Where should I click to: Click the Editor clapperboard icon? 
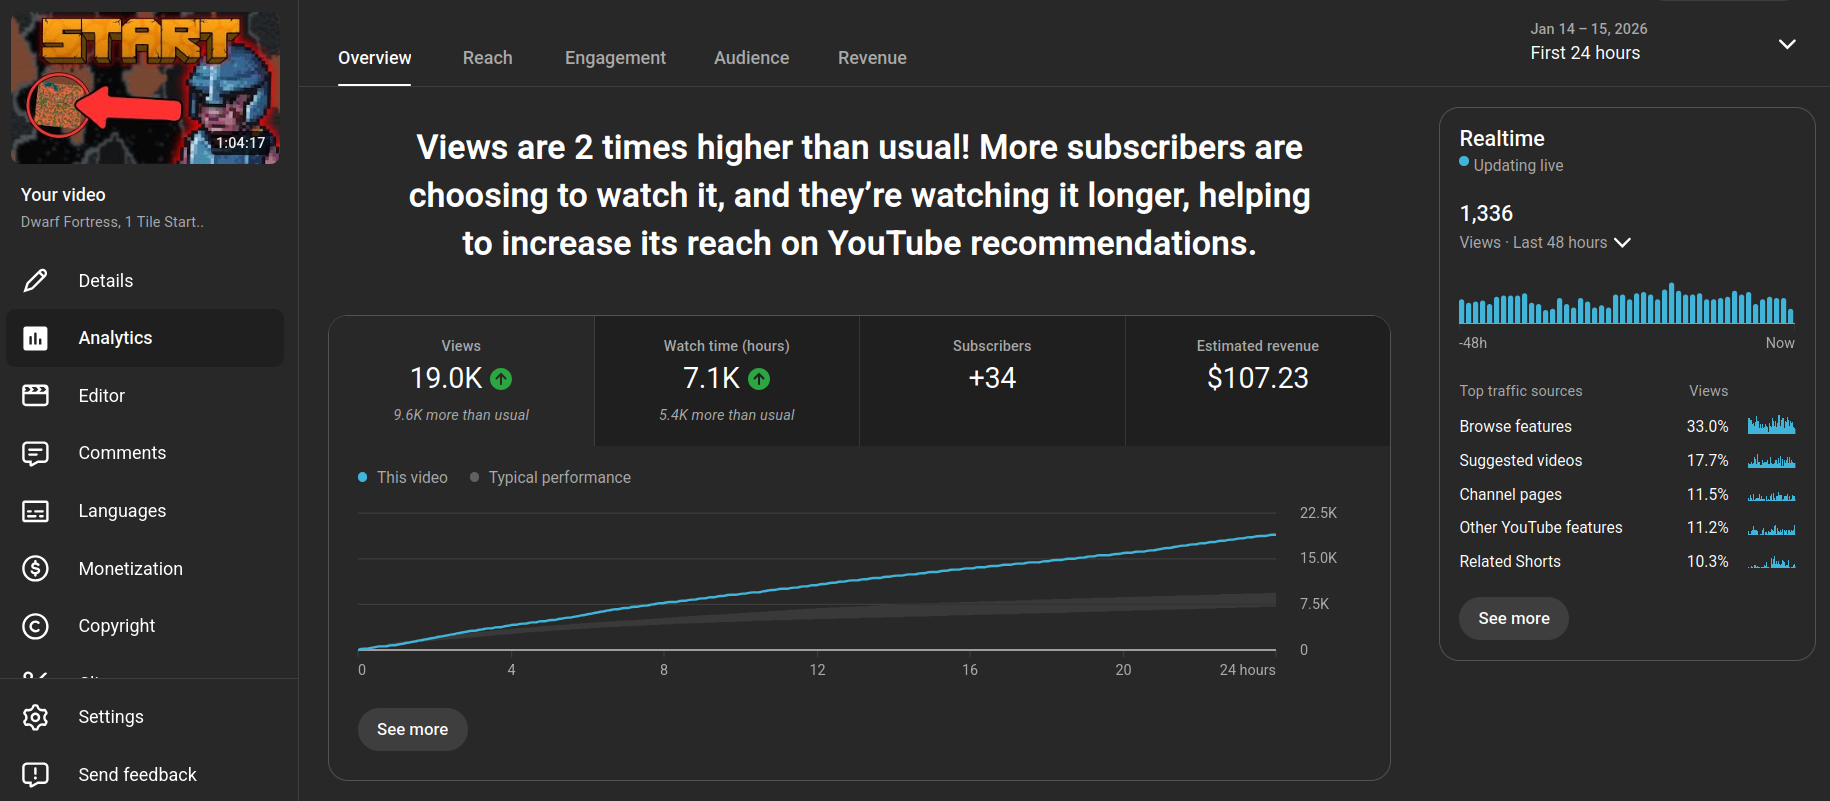click(35, 396)
